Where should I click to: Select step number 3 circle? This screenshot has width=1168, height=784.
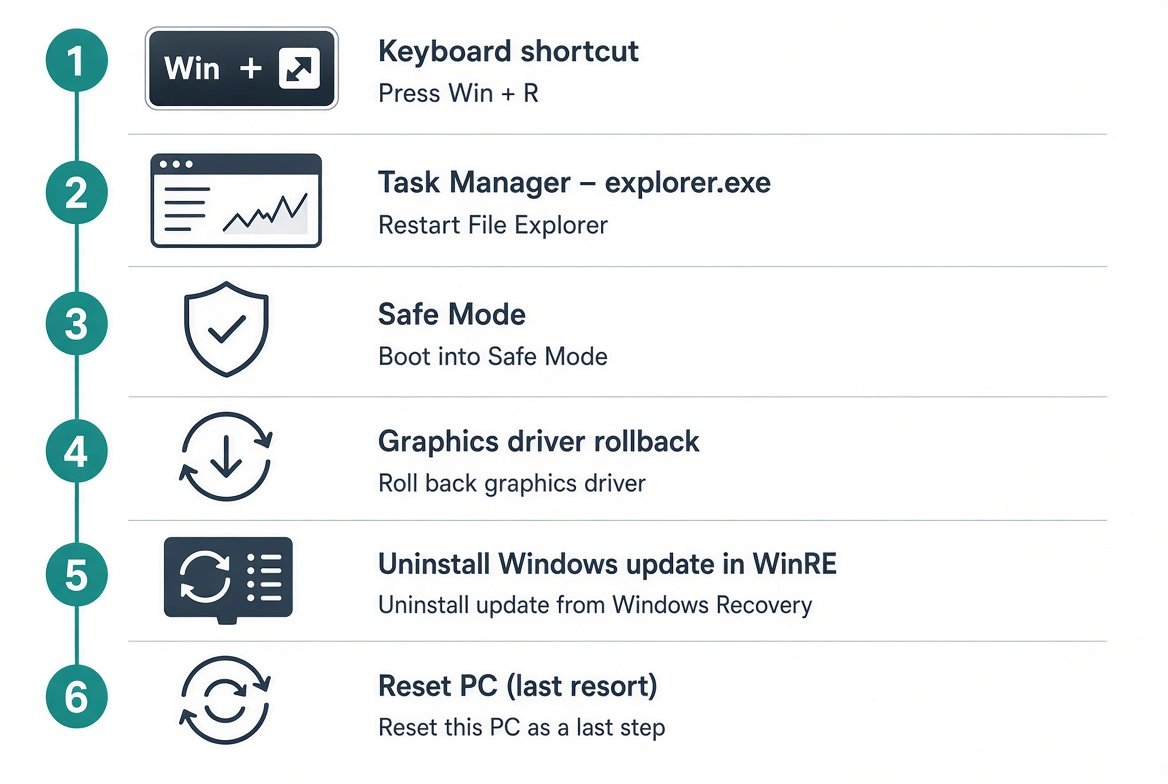coord(77,324)
